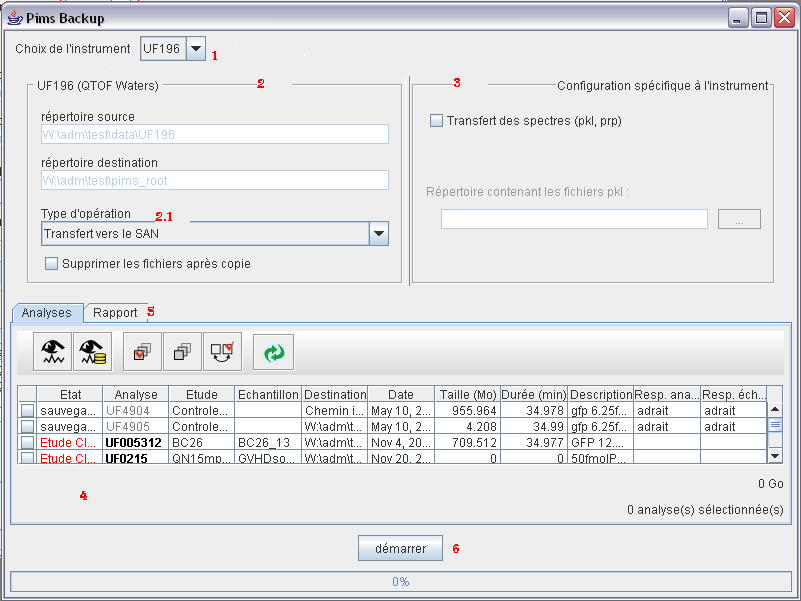Select the Analyses tab

(46, 313)
